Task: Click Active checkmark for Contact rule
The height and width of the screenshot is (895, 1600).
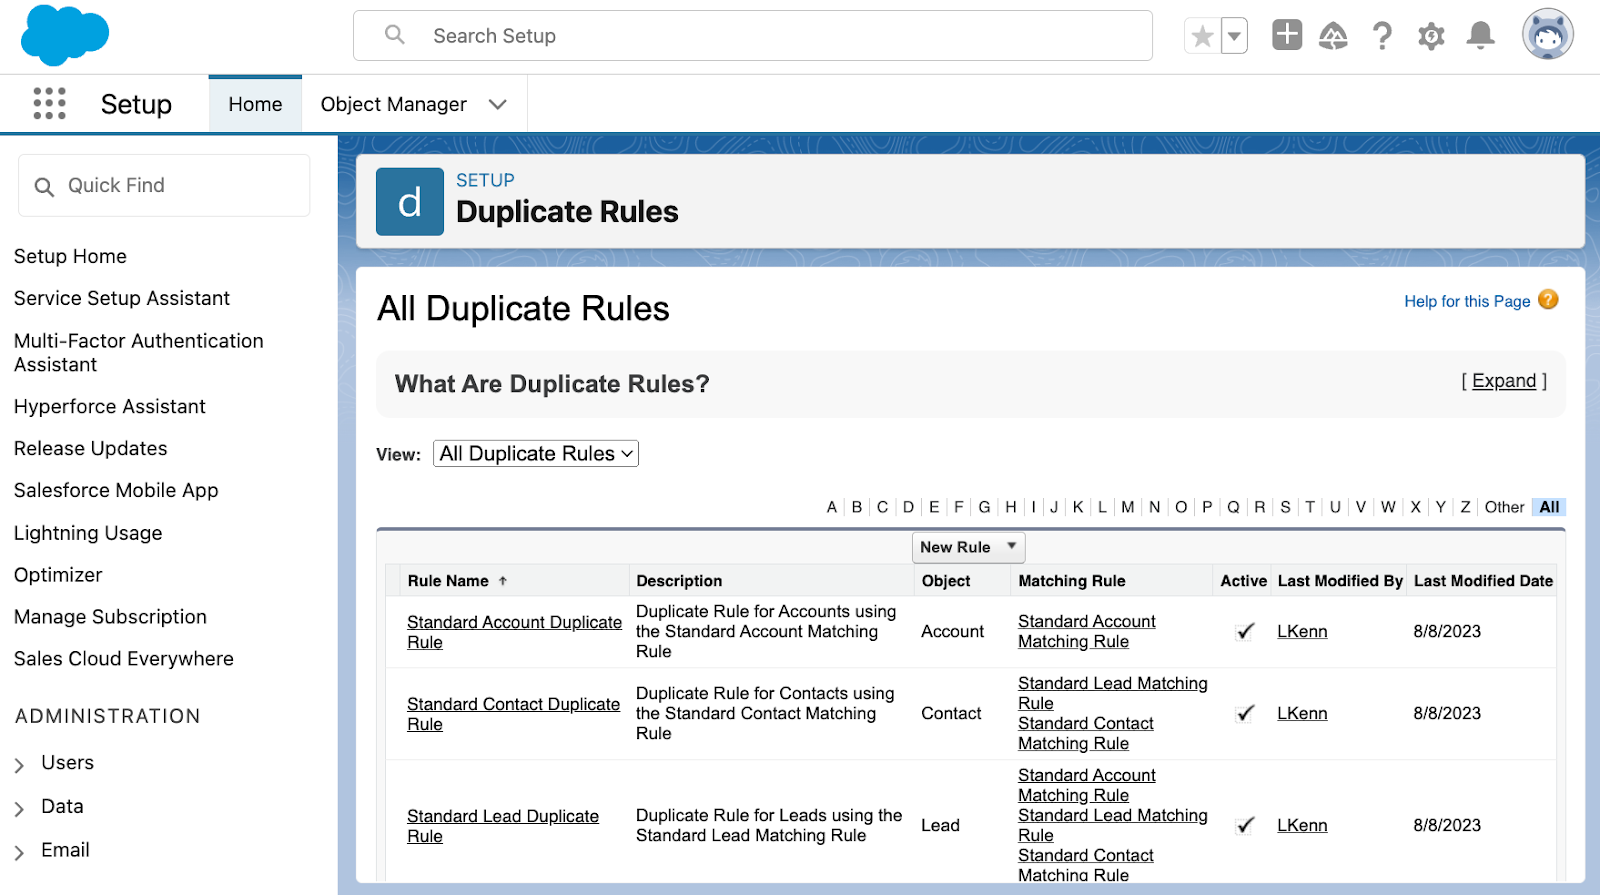Action: coord(1245,714)
